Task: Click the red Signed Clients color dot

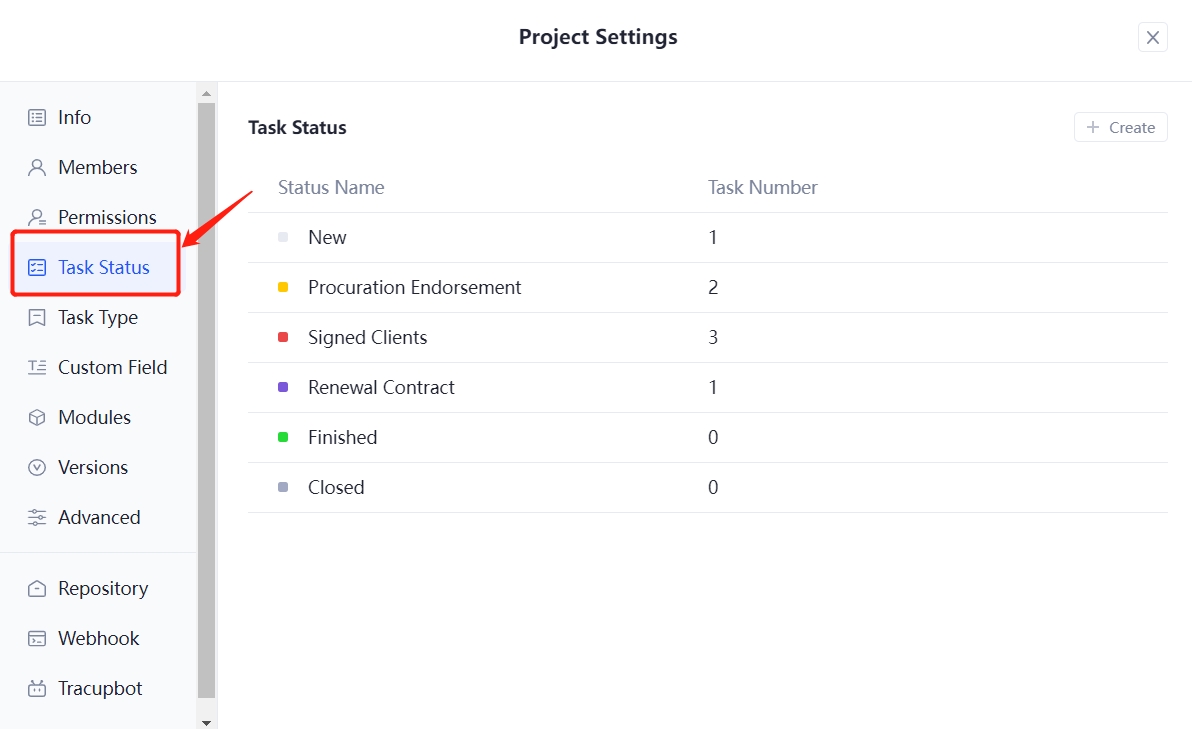Action: pos(283,337)
